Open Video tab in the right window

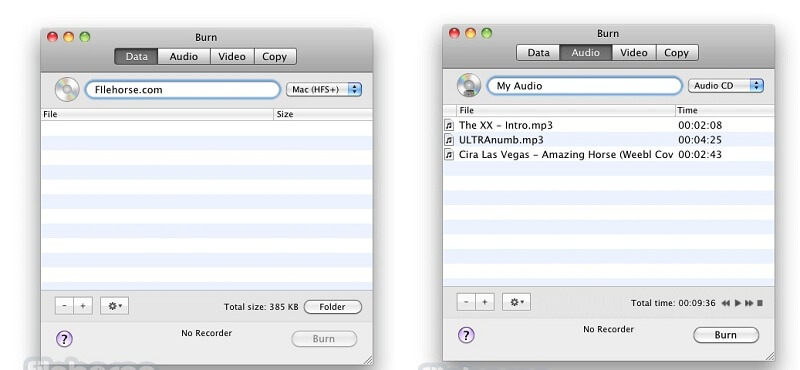[x=634, y=53]
